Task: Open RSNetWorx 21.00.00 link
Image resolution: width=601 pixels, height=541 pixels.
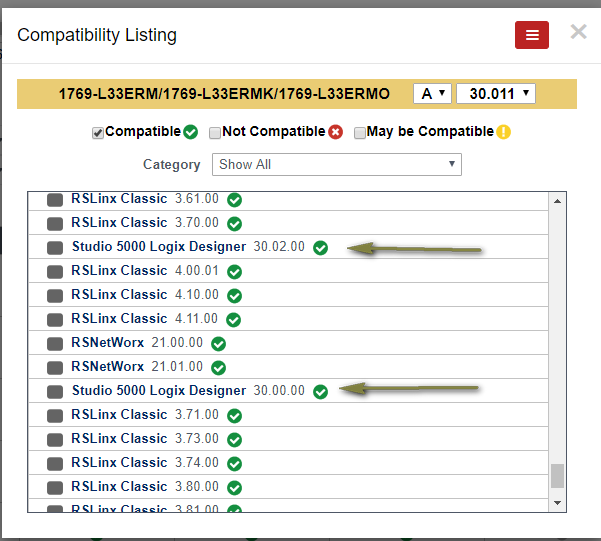Action: point(108,342)
